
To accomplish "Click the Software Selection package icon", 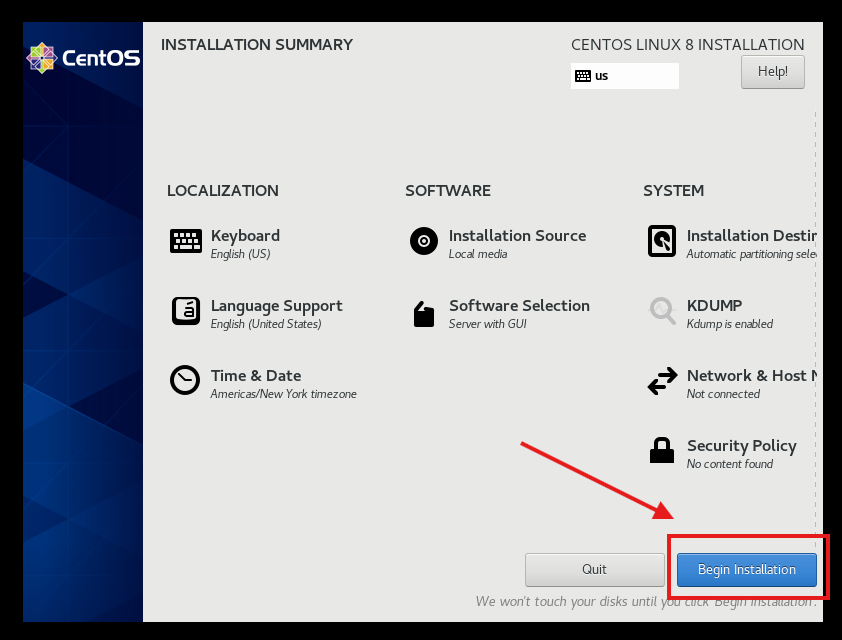I will 424,314.
